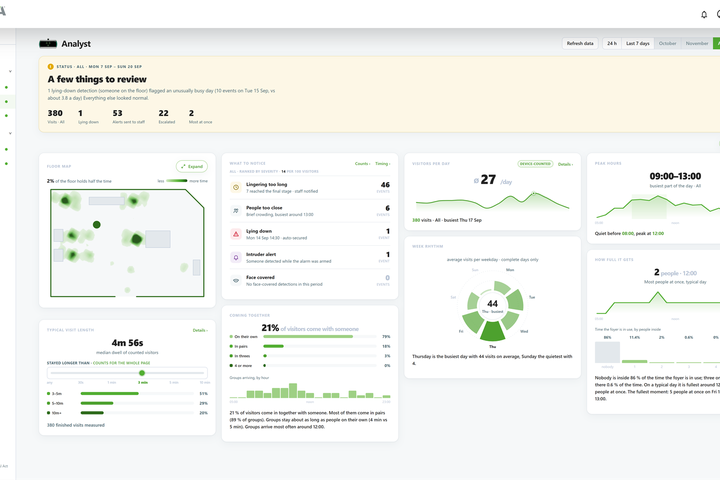Open the Lying down event row
The width and height of the screenshot is (720, 480).
click(310, 234)
